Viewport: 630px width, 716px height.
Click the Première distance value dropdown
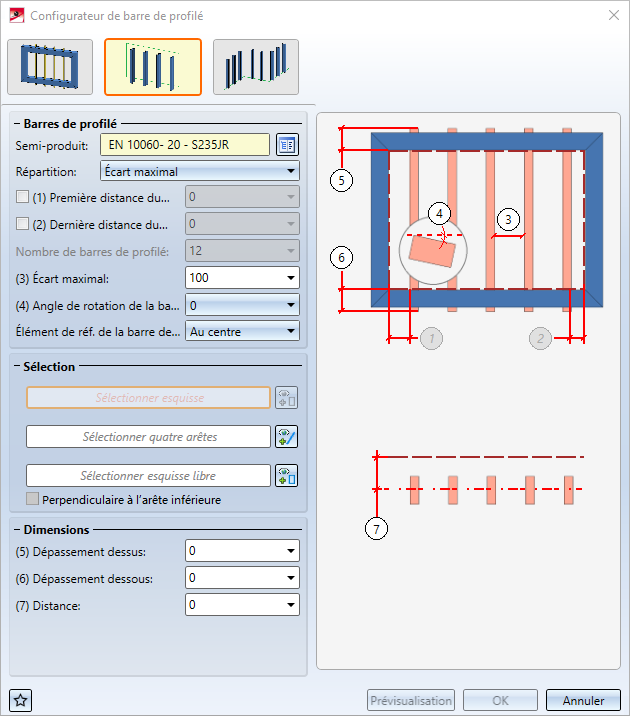(x=242, y=197)
